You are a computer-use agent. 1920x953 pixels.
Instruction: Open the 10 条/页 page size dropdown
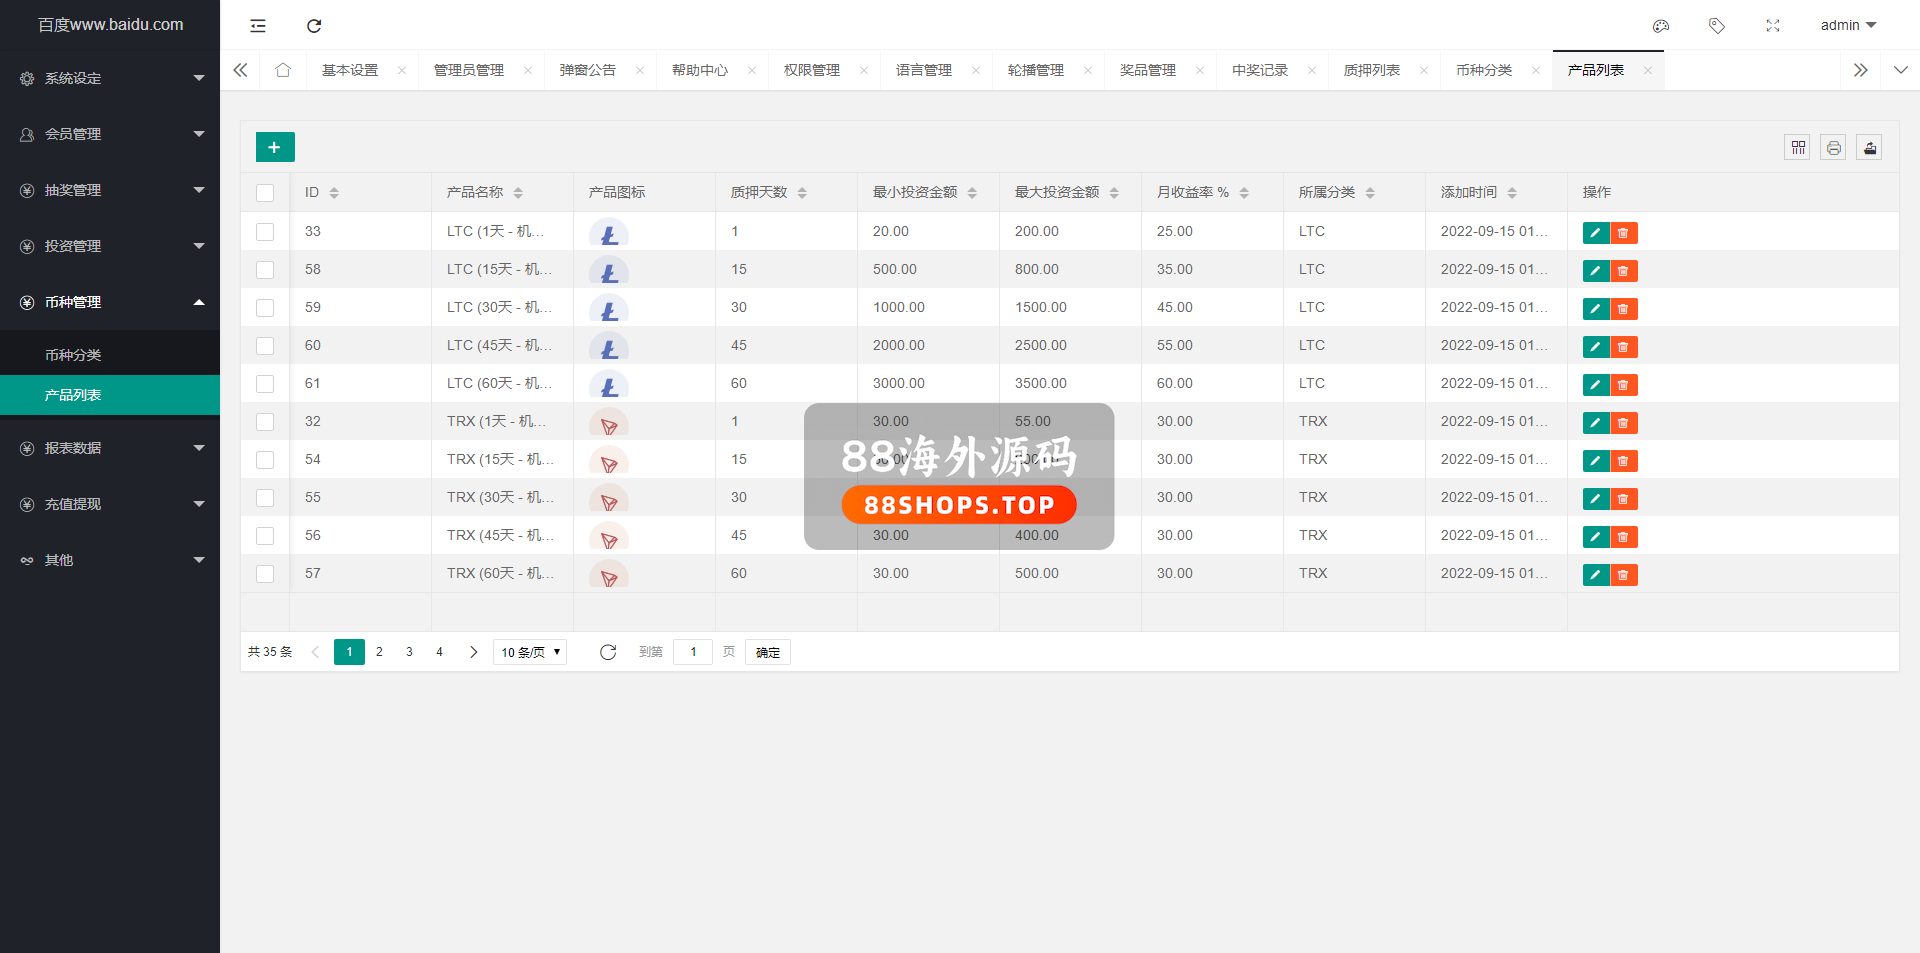[530, 652]
